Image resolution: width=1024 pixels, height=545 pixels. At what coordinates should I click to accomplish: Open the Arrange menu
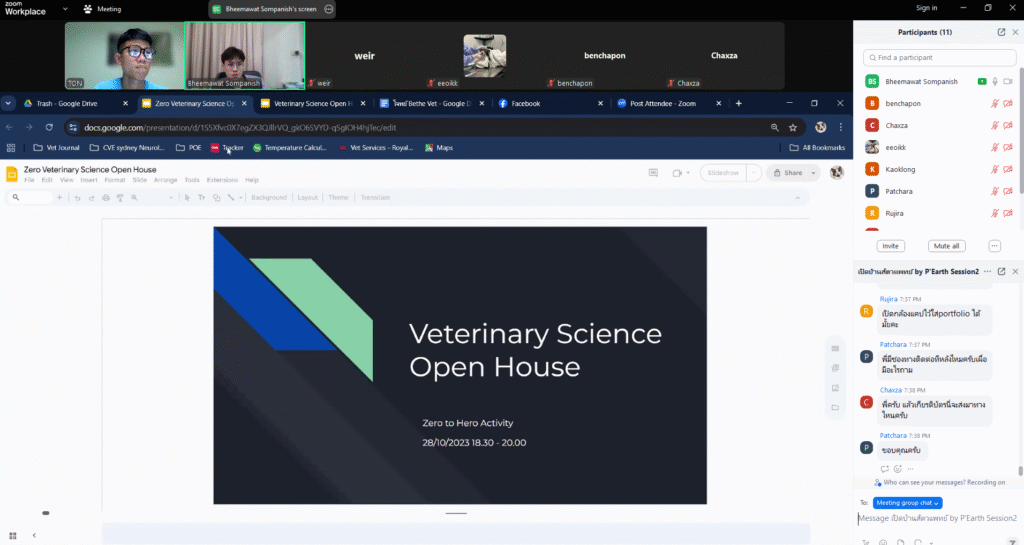[x=165, y=180]
